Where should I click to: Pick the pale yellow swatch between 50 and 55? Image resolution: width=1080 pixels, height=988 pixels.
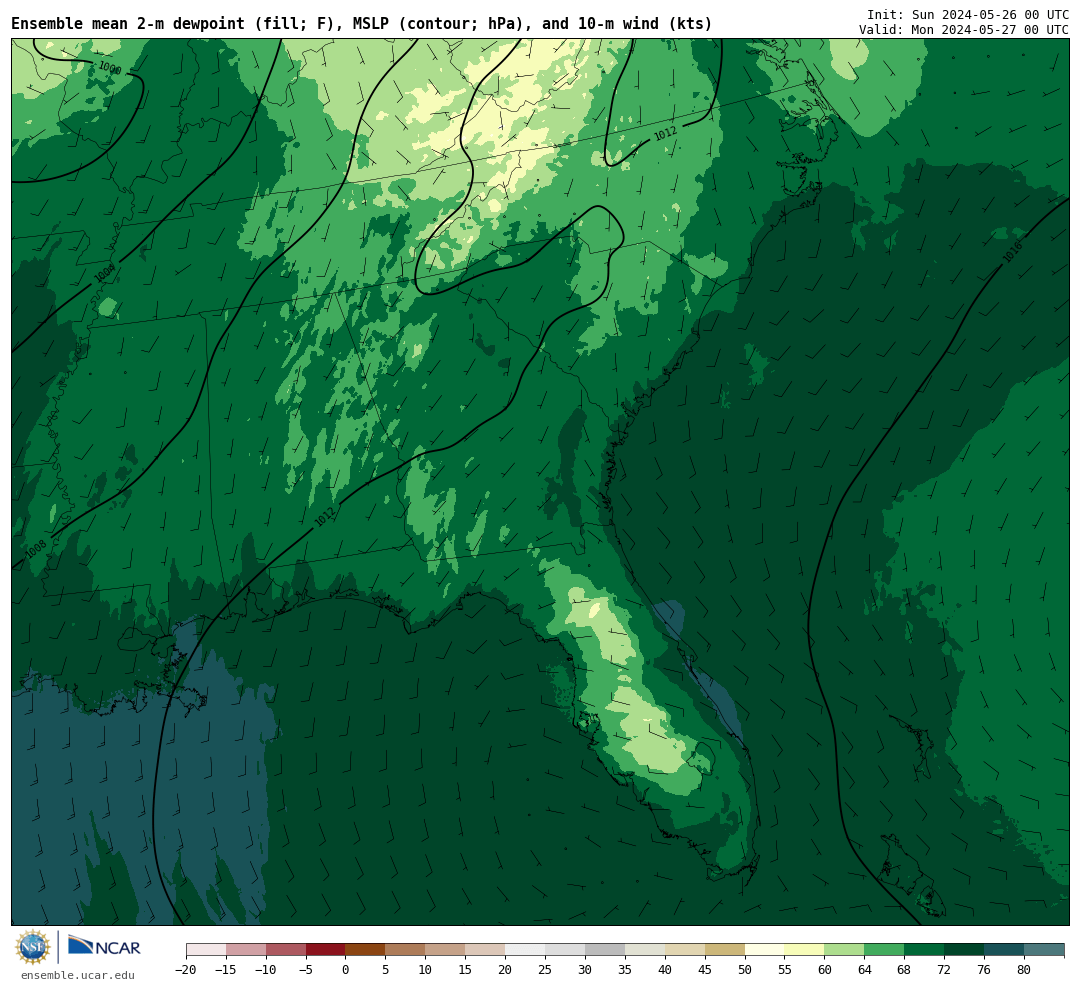[765, 949]
